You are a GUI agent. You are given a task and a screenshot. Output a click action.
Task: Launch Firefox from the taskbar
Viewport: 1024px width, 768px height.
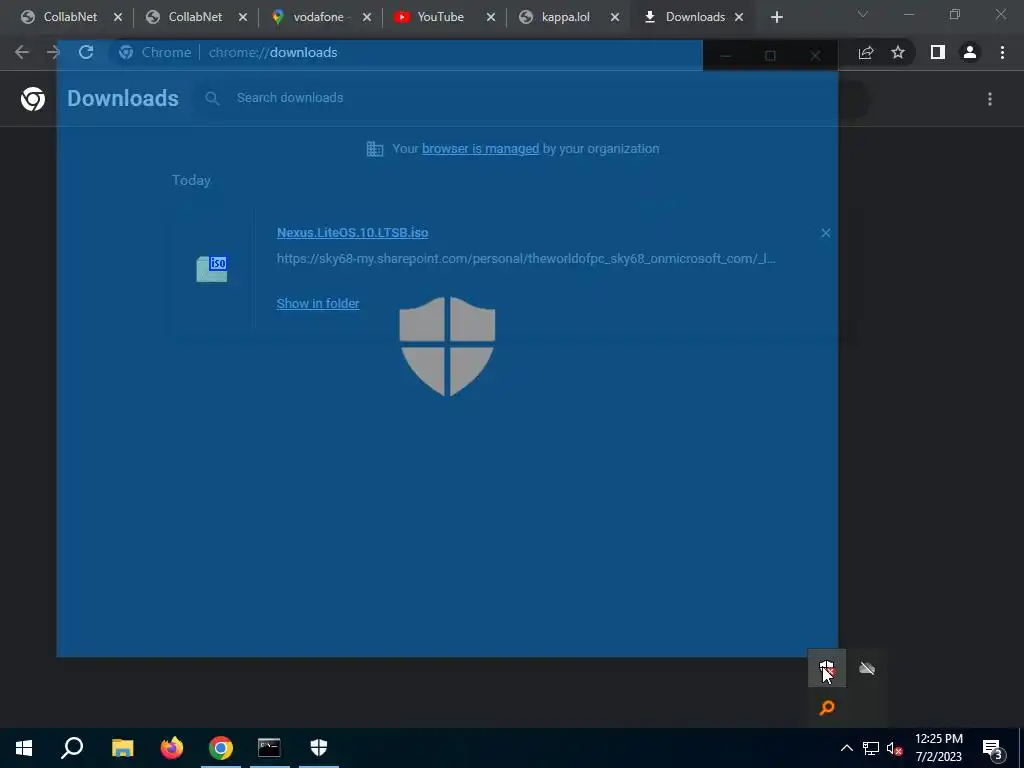point(172,748)
